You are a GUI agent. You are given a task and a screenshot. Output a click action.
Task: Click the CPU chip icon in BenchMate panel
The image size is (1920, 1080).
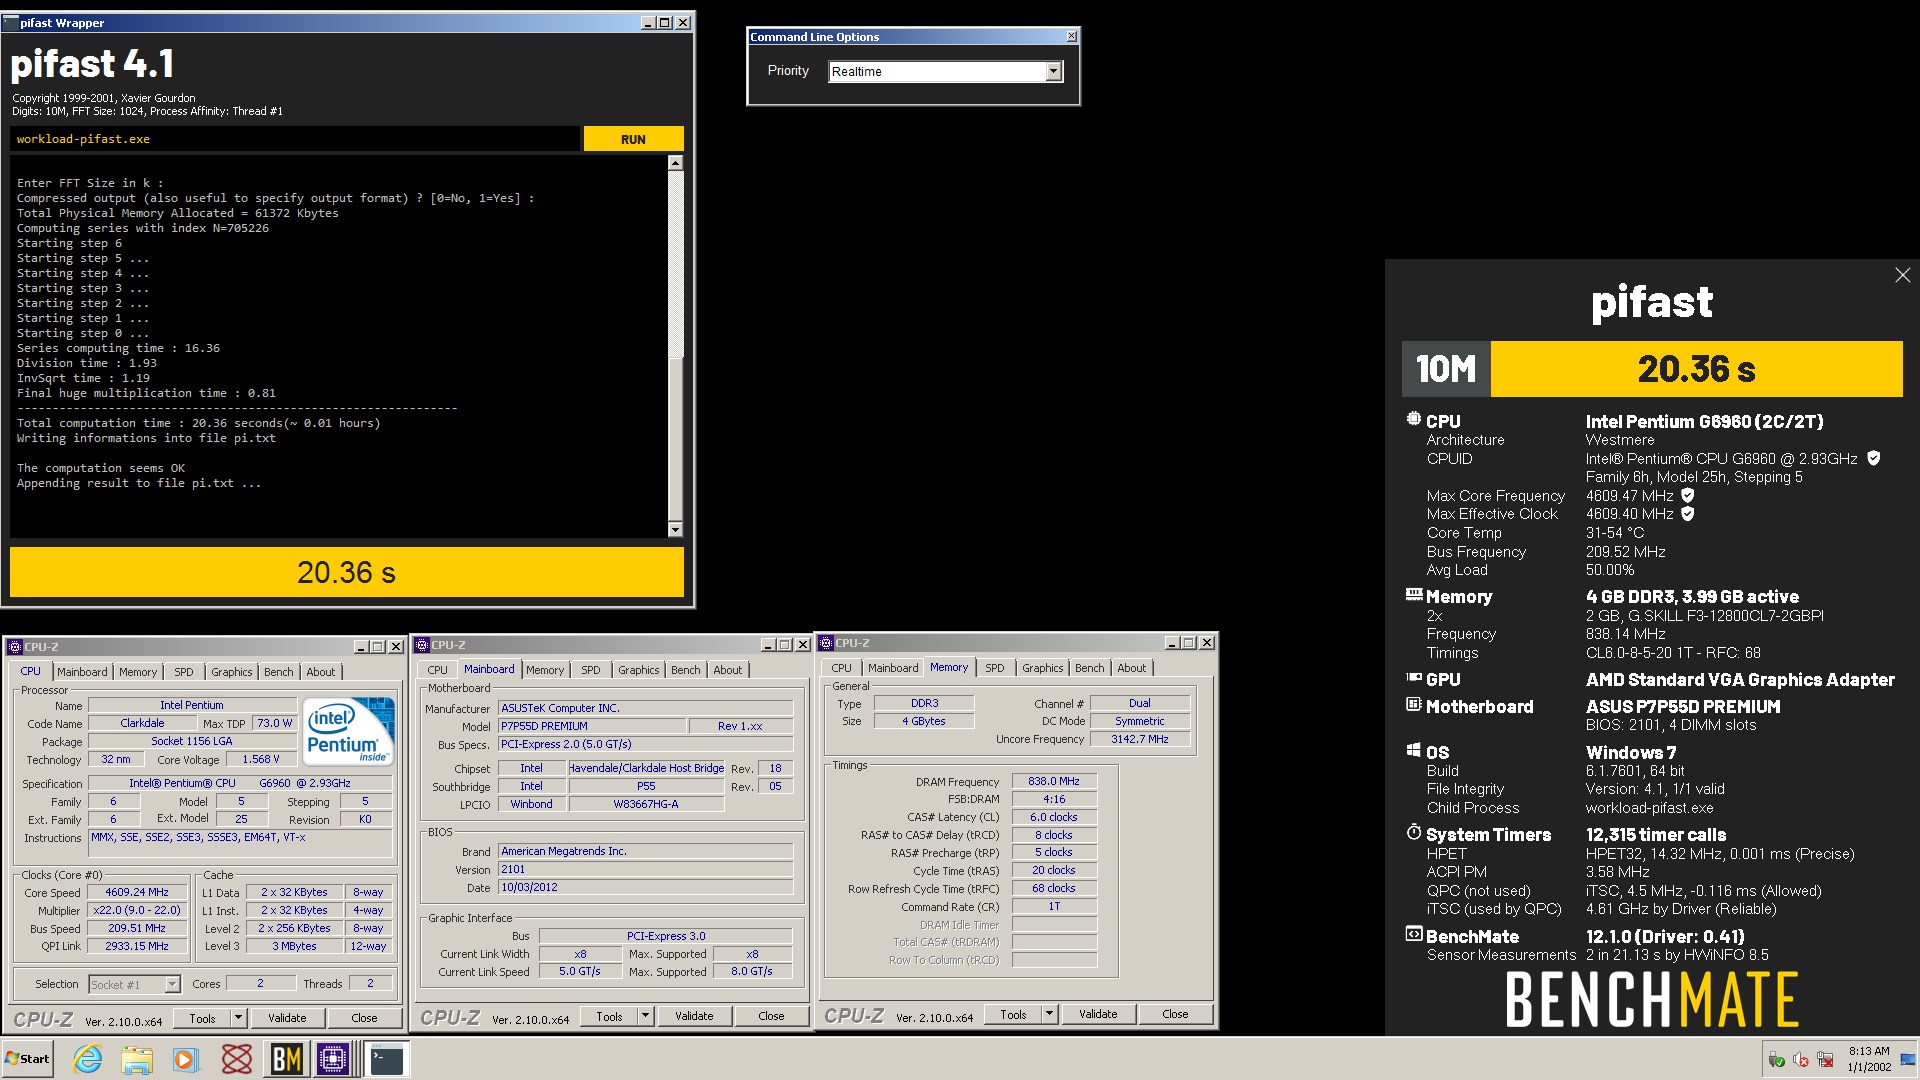tap(1413, 420)
